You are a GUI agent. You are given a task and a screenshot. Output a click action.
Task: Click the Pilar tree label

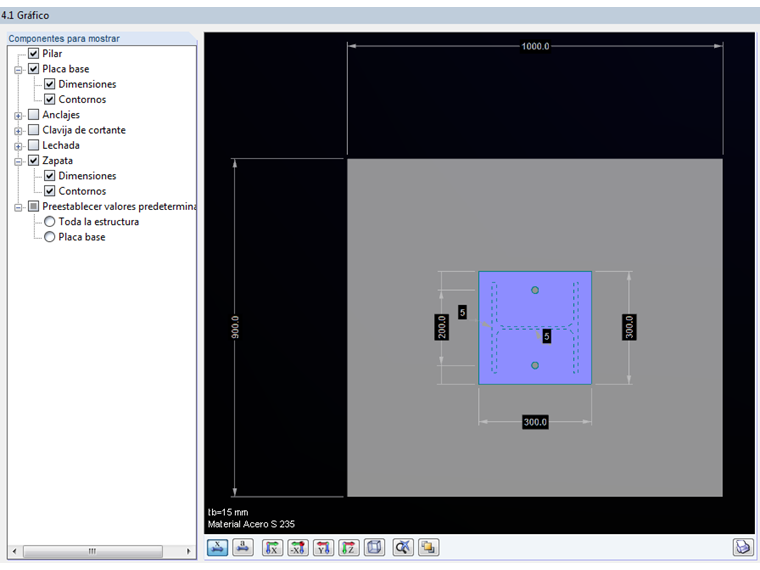tap(52, 53)
